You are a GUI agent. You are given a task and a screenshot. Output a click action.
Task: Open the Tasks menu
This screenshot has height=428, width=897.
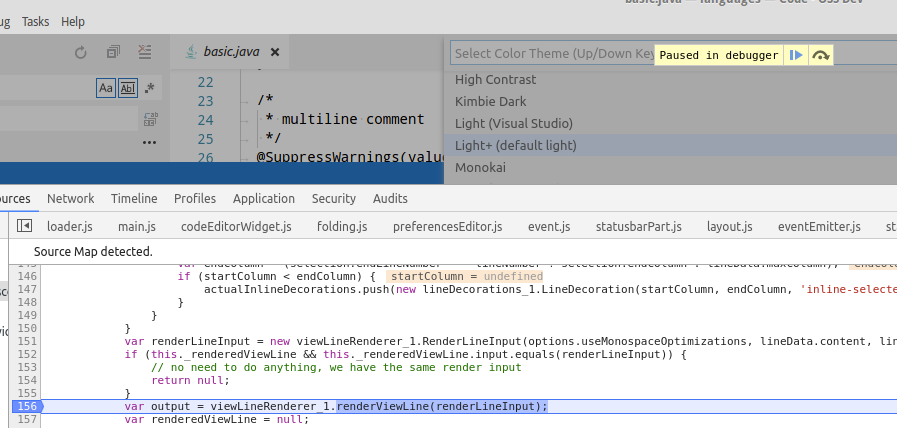point(35,22)
